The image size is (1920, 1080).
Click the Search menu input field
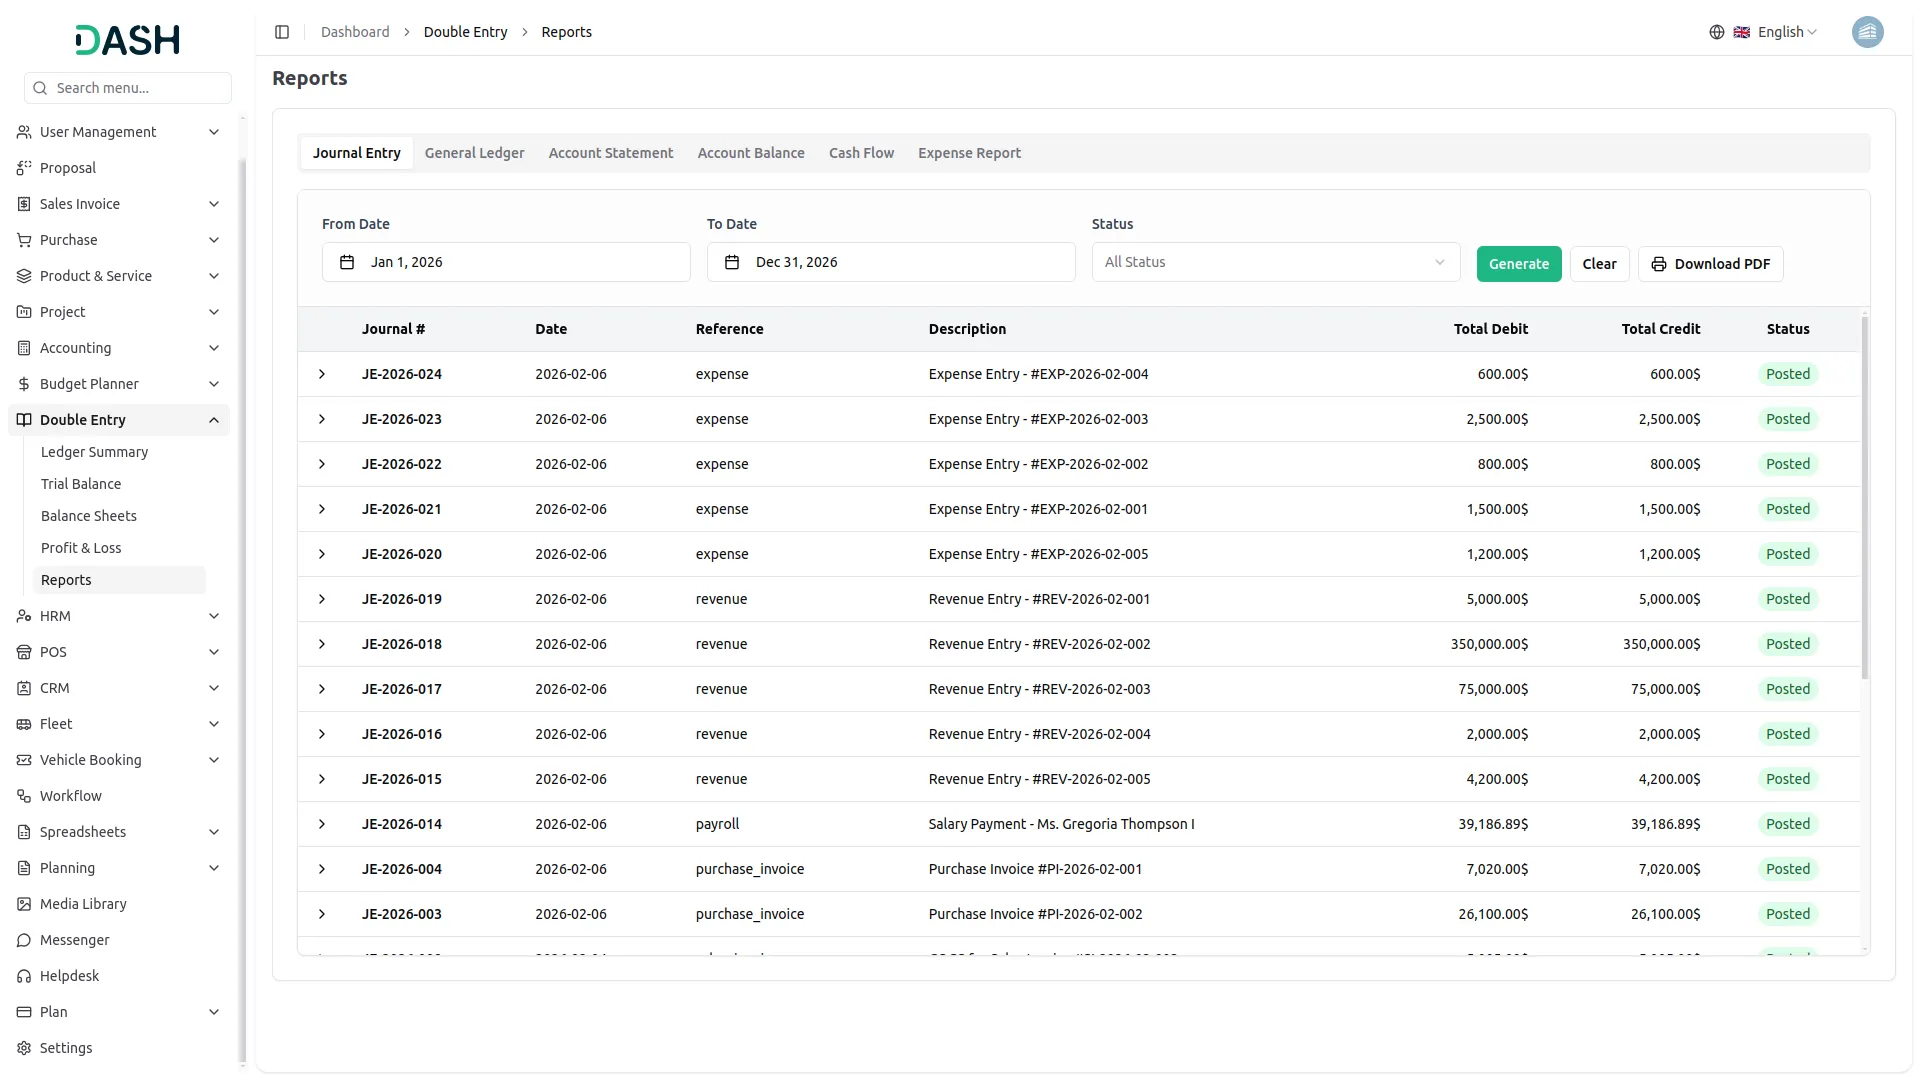coord(138,88)
